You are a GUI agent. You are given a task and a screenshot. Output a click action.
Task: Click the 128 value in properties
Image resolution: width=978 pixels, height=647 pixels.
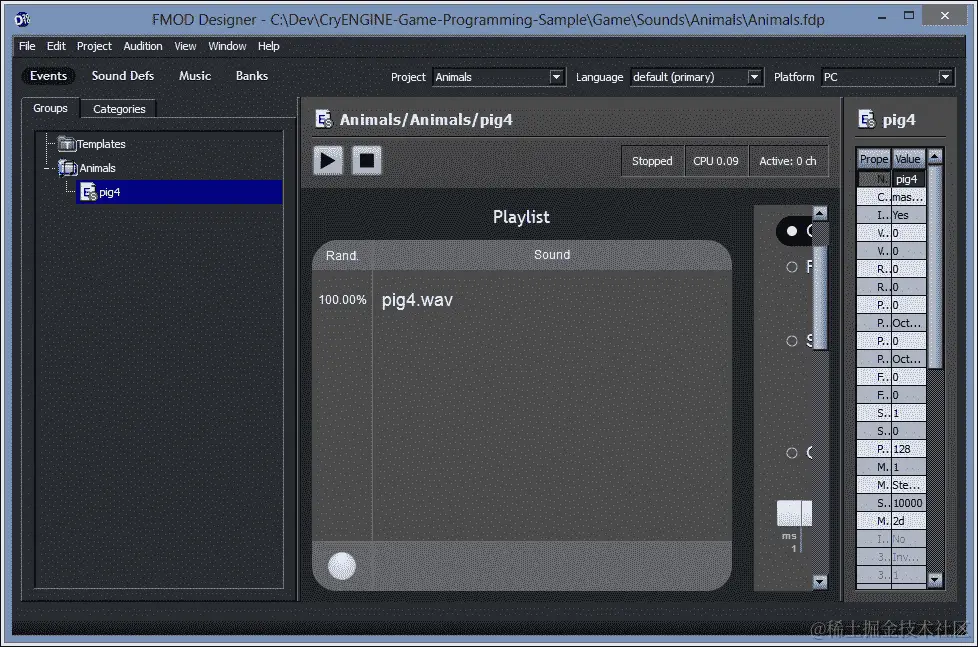click(908, 449)
